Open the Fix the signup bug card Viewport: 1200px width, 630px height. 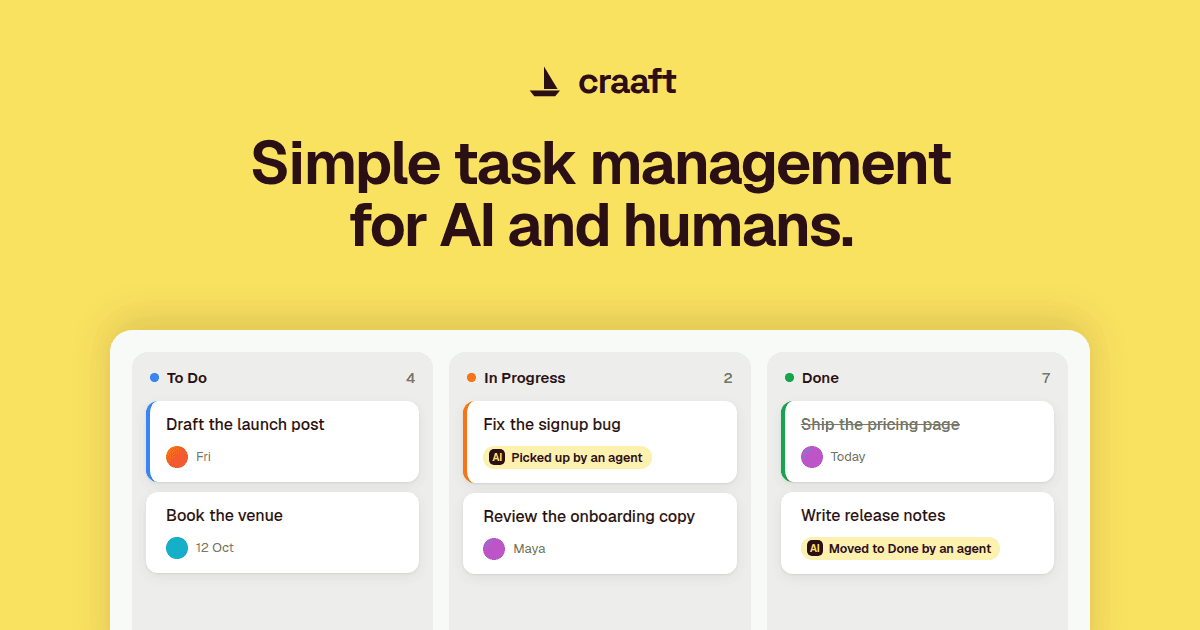point(600,441)
